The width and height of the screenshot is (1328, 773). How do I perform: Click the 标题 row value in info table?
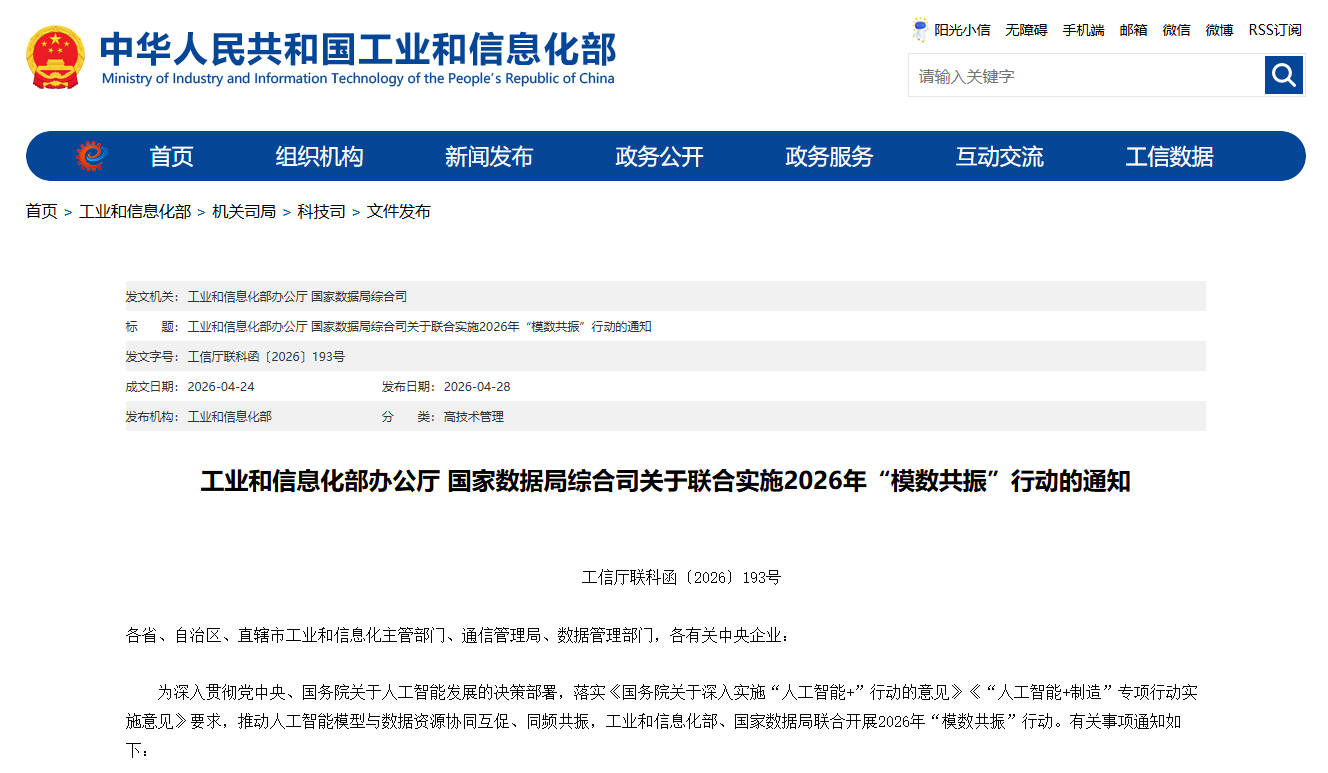(419, 327)
